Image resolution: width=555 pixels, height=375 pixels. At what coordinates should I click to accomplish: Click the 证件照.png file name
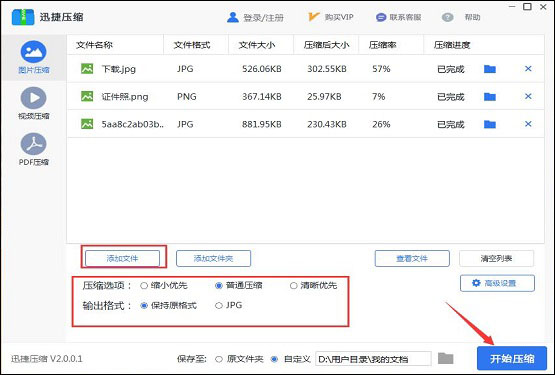(x=125, y=97)
